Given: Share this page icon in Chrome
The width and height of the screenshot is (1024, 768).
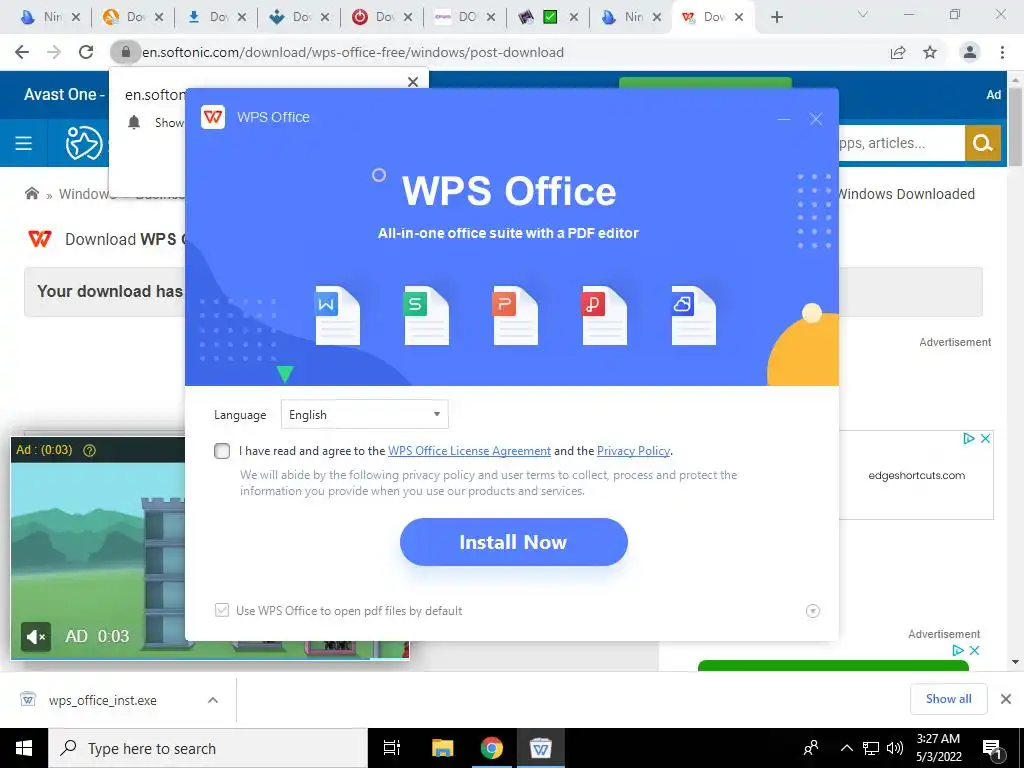Looking at the screenshot, I should 898,52.
